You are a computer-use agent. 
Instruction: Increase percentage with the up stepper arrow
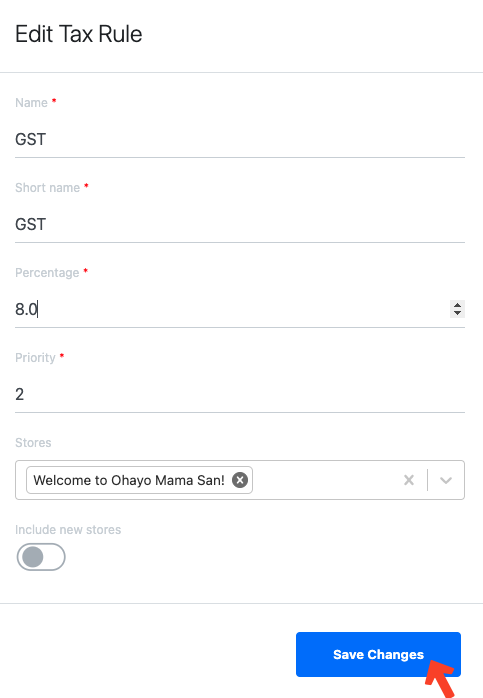(457, 305)
